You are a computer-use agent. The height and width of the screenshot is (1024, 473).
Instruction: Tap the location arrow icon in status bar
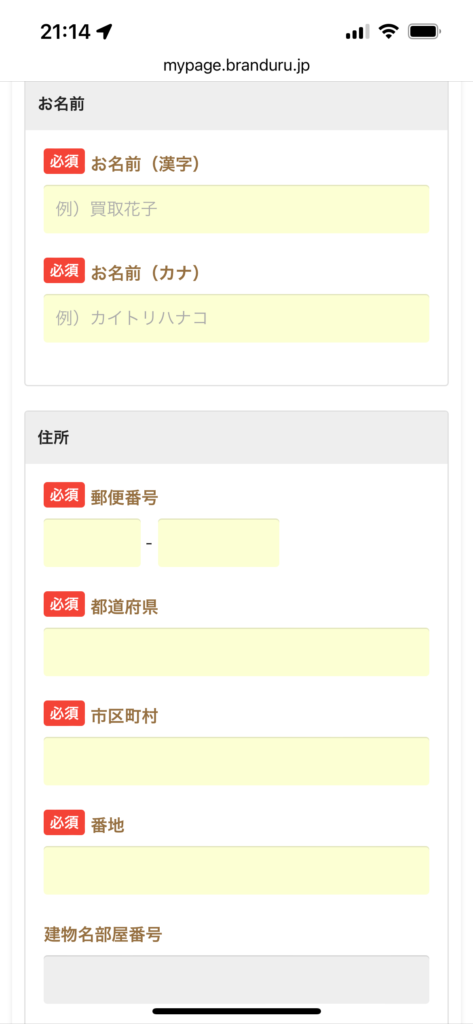coord(105,31)
